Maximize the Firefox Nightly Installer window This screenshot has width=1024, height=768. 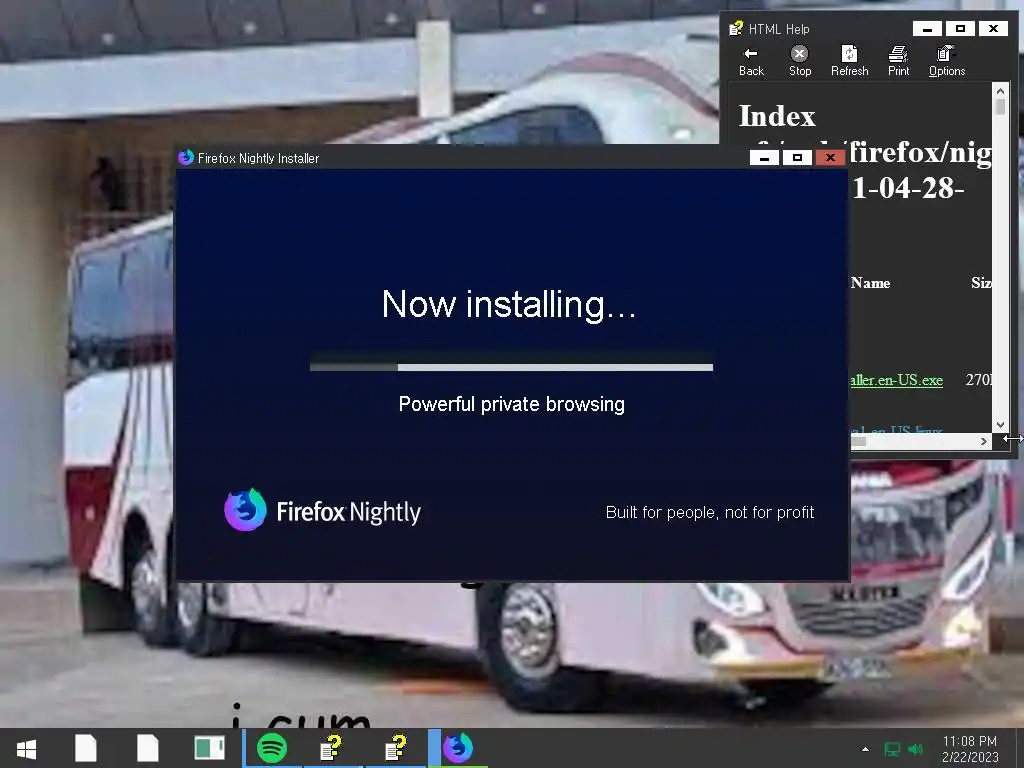[x=797, y=157]
